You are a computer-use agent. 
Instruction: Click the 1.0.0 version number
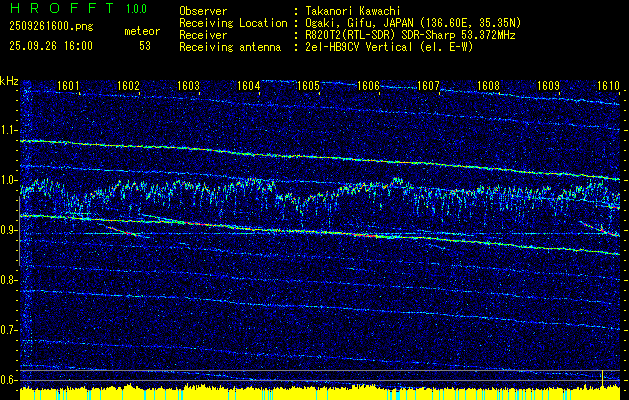(x=135, y=8)
